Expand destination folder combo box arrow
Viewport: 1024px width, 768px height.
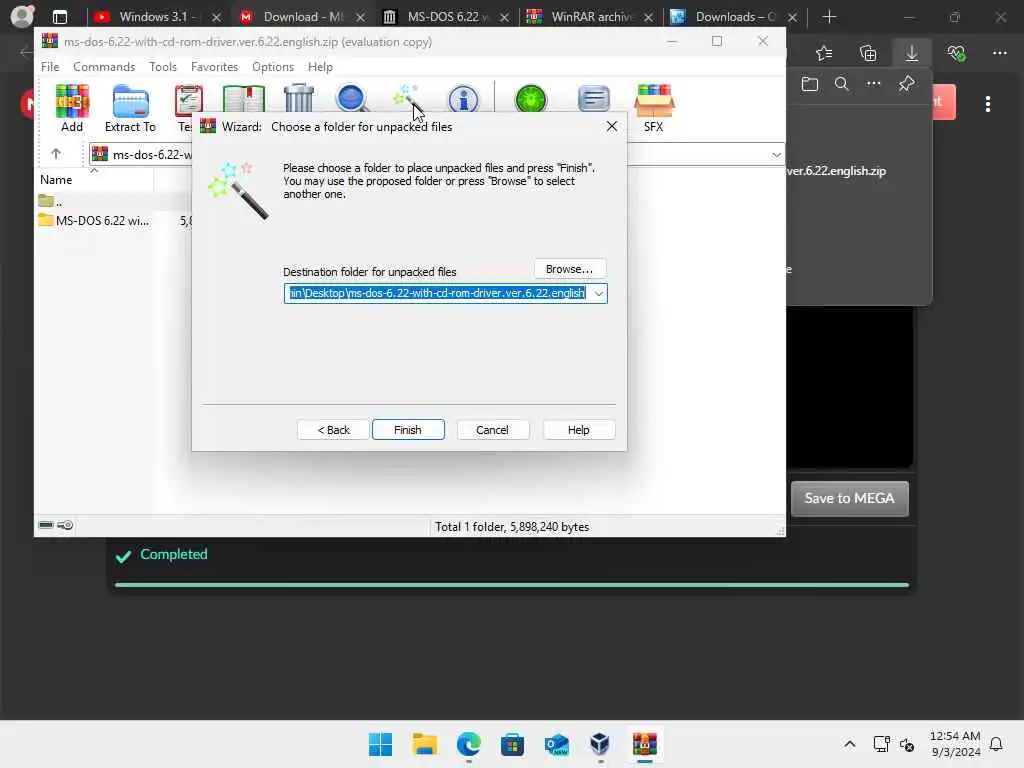[598, 293]
